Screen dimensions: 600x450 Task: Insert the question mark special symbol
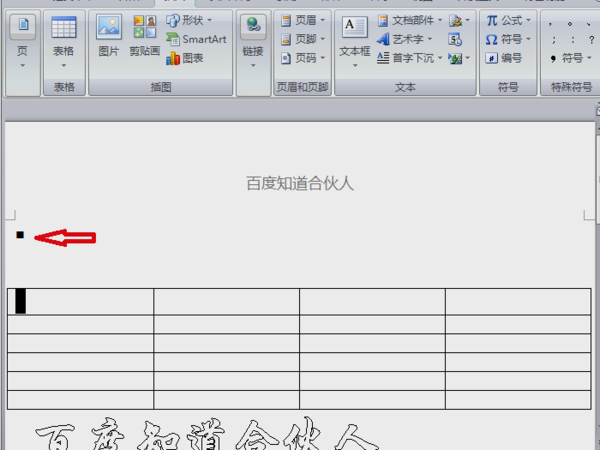592,40
